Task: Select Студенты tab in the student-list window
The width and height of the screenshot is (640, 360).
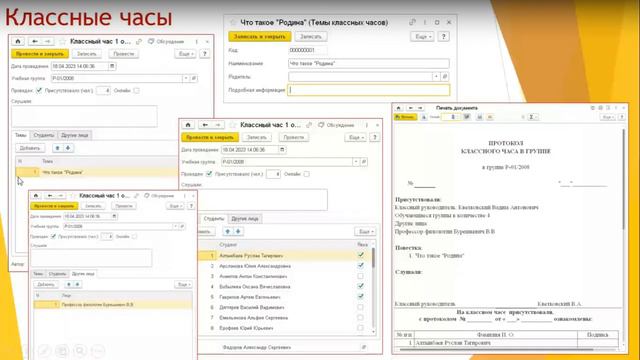Action: 214,219
